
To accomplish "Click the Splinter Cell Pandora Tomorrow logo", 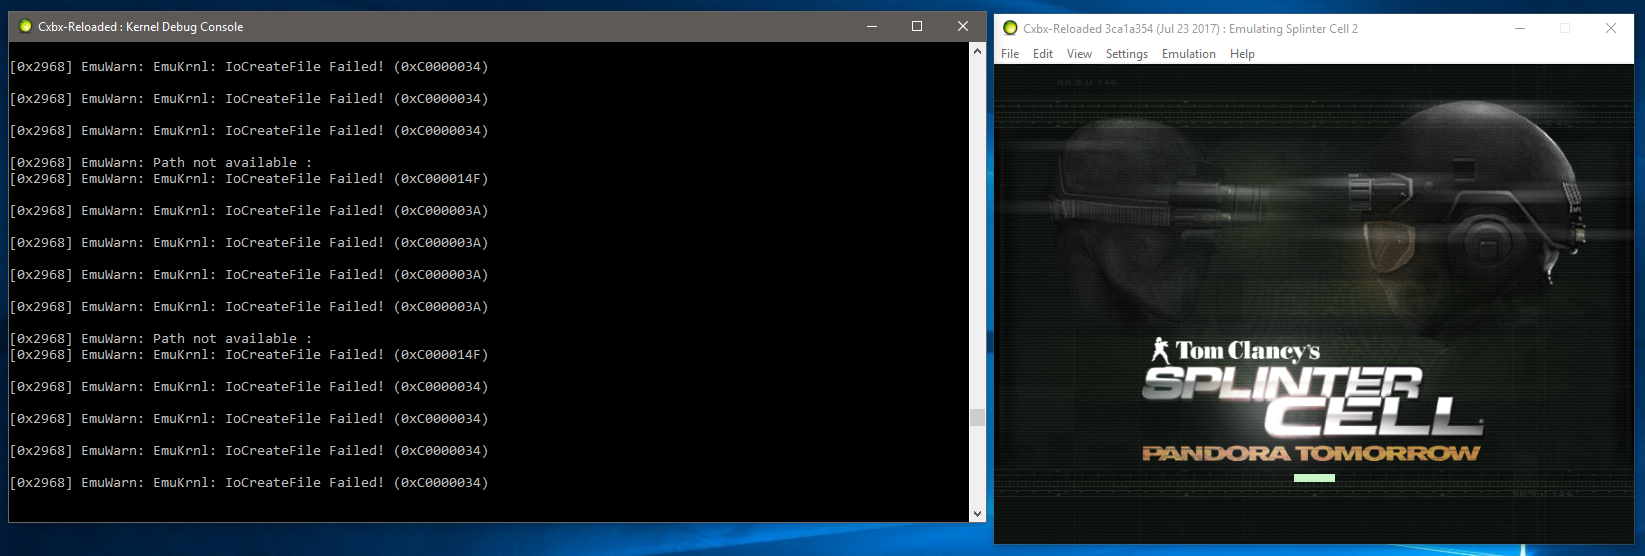I will 1312,400.
